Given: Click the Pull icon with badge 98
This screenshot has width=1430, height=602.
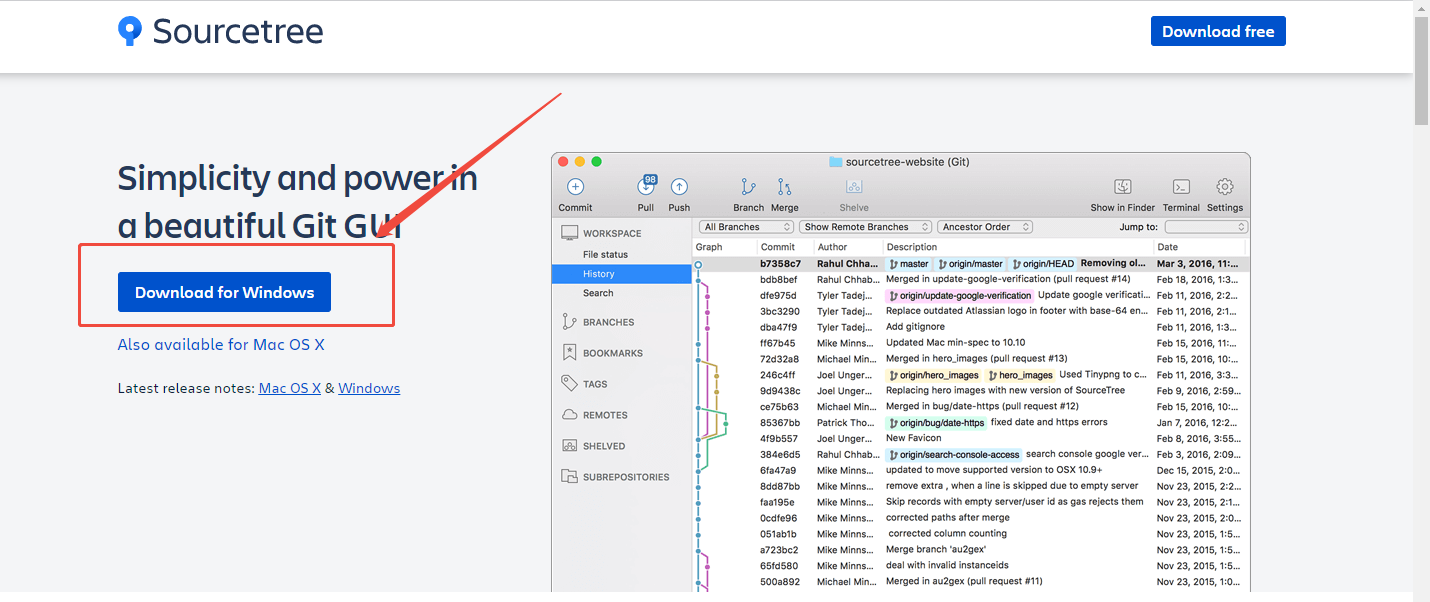Looking at the screenshot, I should pos(646,186).
